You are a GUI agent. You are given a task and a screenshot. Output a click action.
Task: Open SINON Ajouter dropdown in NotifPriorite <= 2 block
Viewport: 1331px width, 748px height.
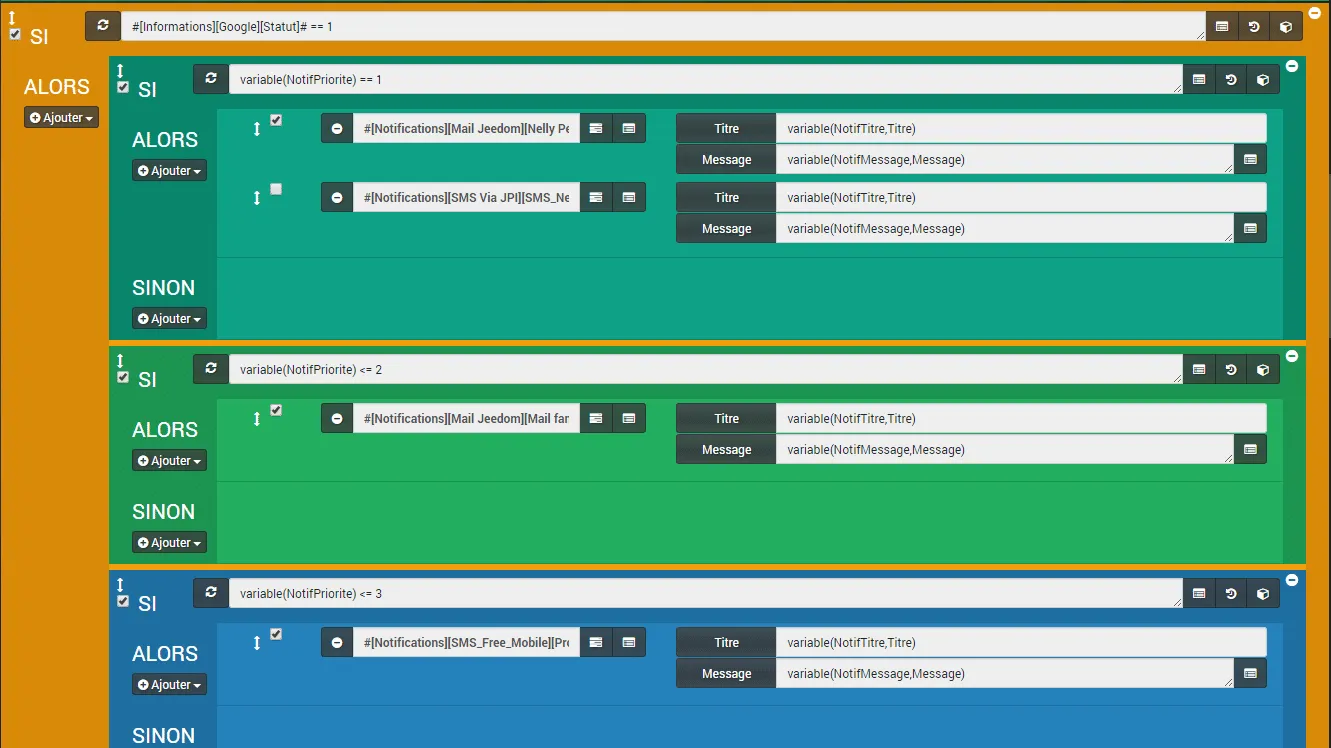pyautogui.click(x=170, y=542)
